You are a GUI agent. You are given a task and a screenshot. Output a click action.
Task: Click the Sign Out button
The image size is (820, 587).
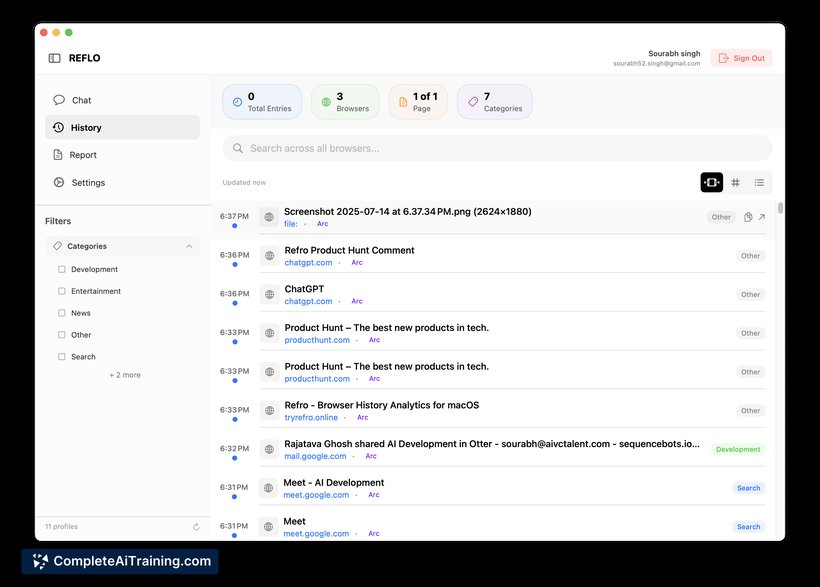741,58
